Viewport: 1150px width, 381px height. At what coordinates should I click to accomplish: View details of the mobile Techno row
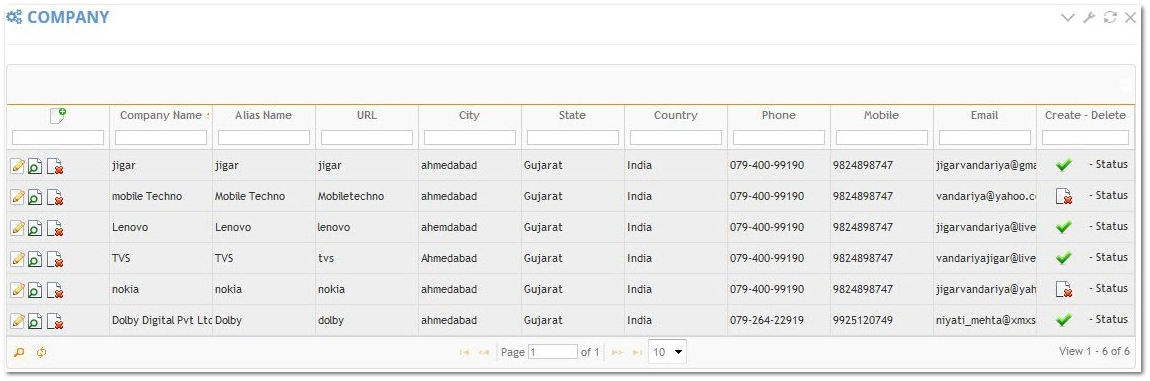35,197
